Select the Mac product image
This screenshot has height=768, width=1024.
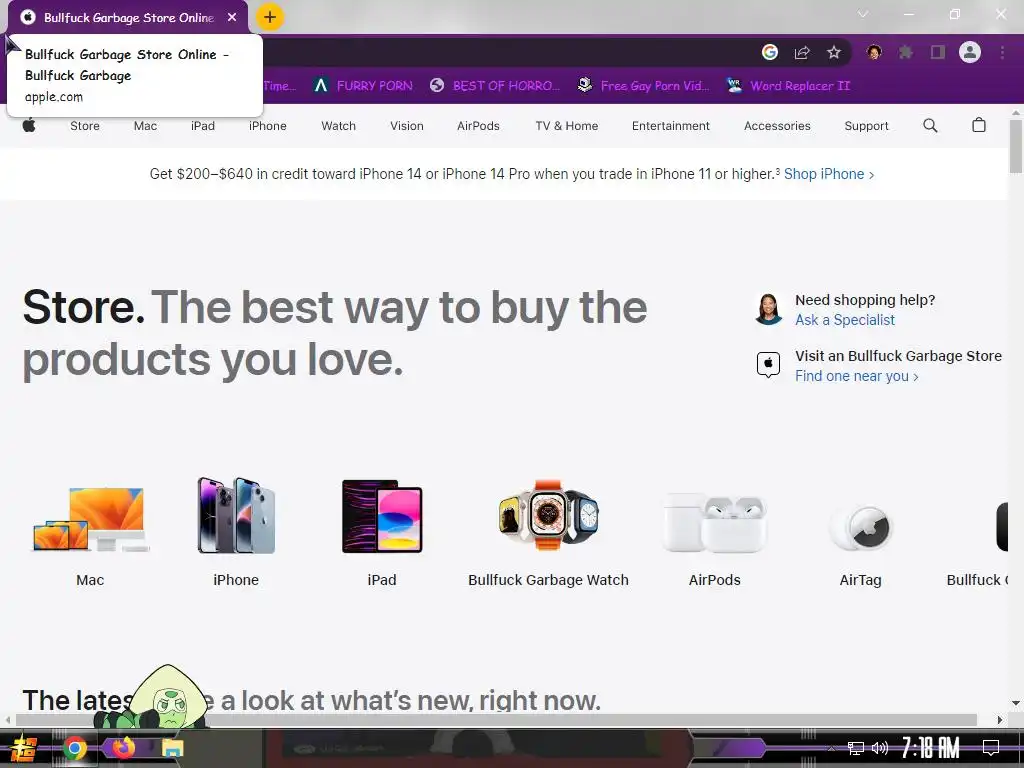click(x=90, y=519)
